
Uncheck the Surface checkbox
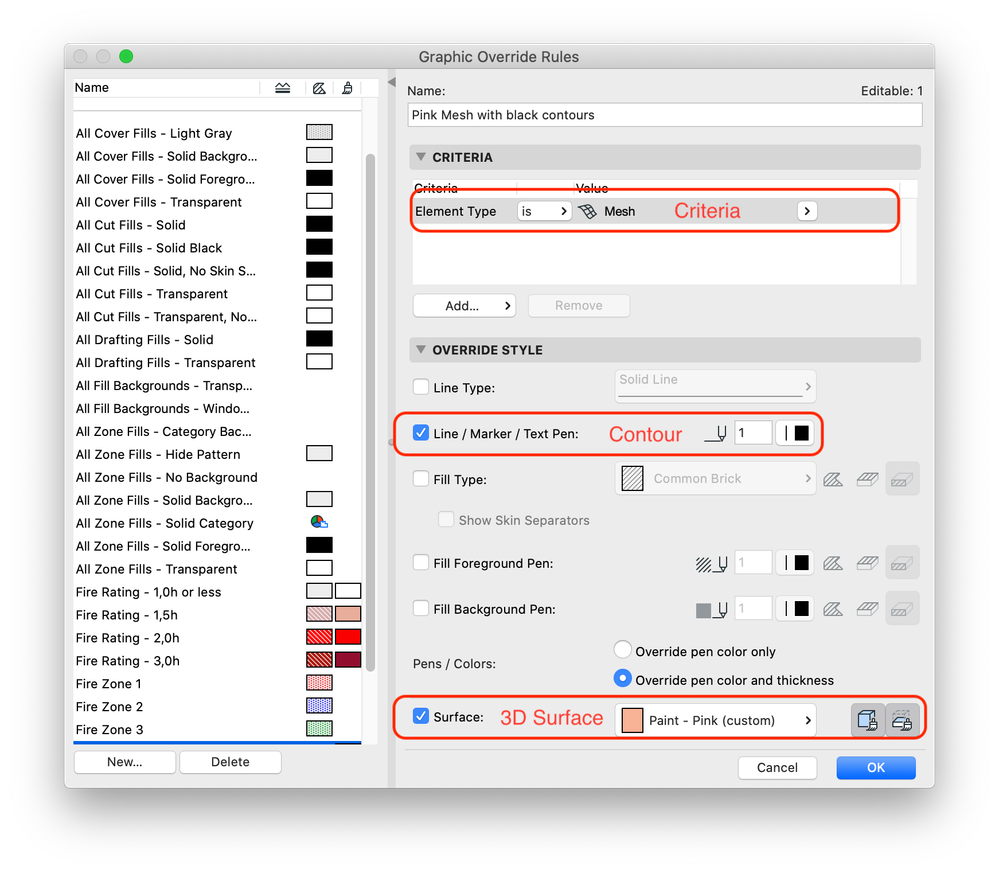click(x=420, y=716)
